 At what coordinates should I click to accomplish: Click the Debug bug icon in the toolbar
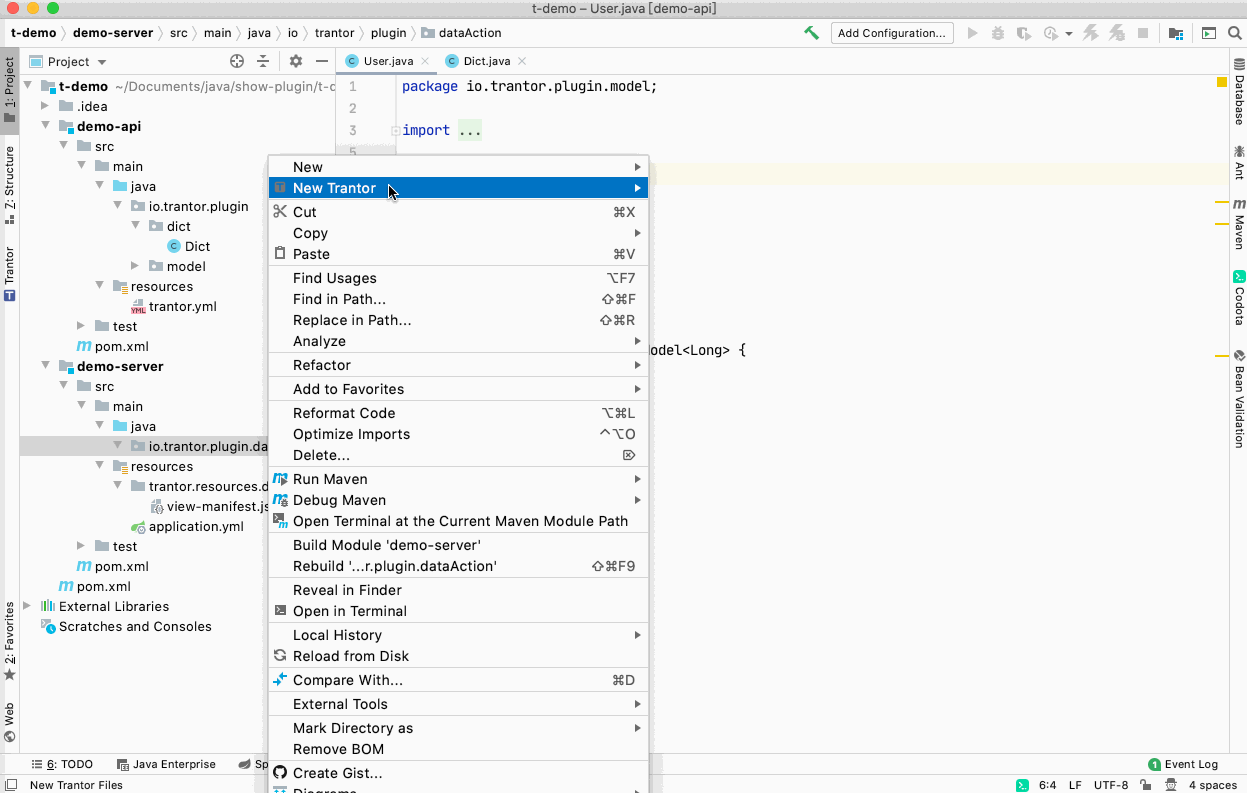(997, 33)
